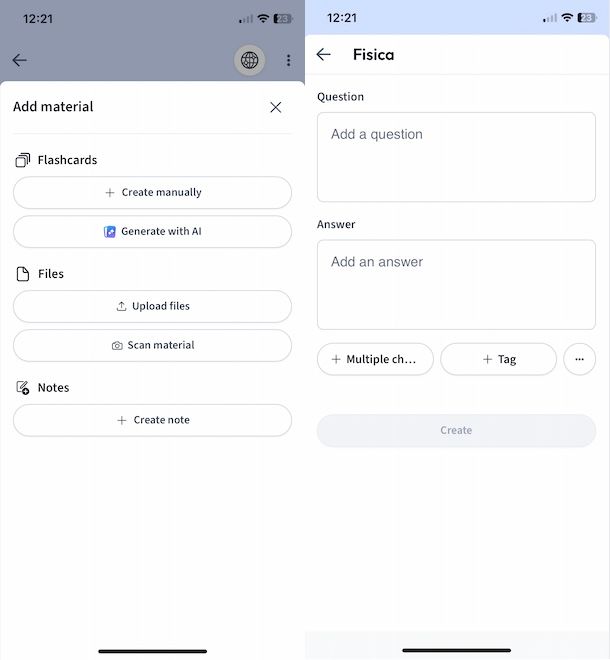
Task: Focus the Add a question field
Action: [x=456, y=157]
